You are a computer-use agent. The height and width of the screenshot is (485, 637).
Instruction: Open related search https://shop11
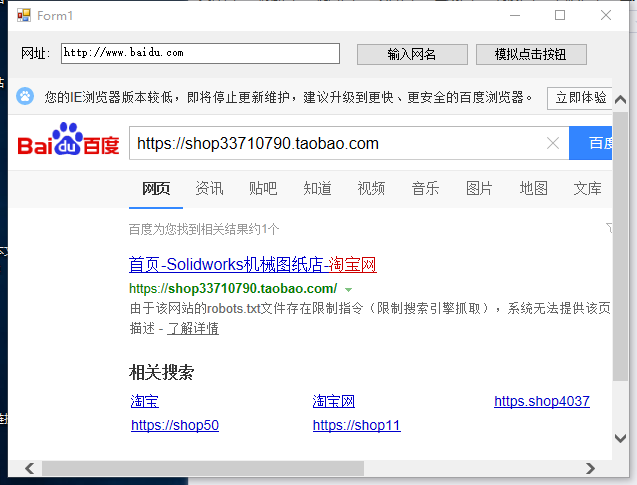click(x=357, y=425)
